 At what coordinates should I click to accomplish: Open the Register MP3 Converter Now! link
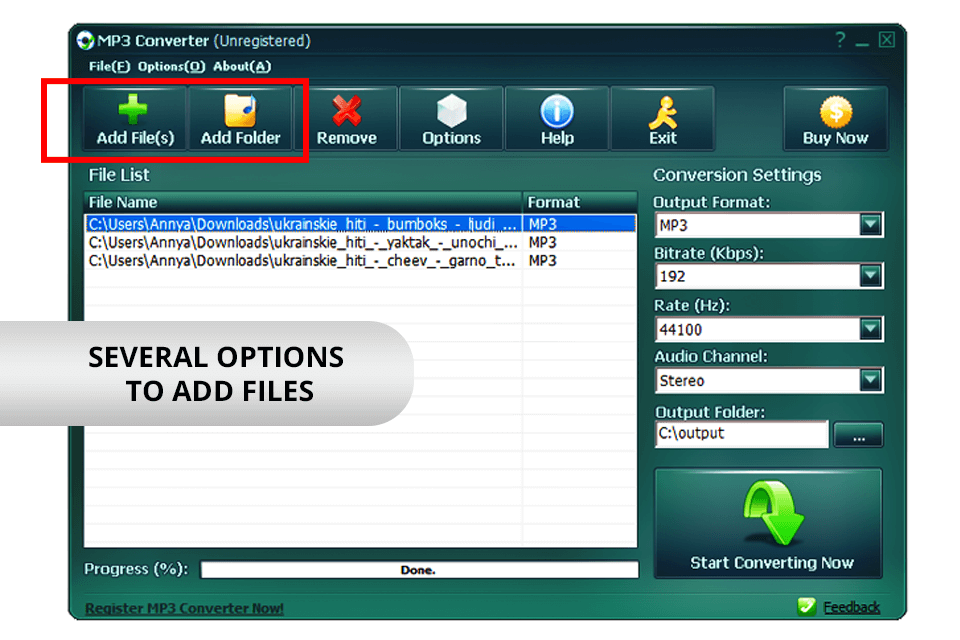point(184,608)
